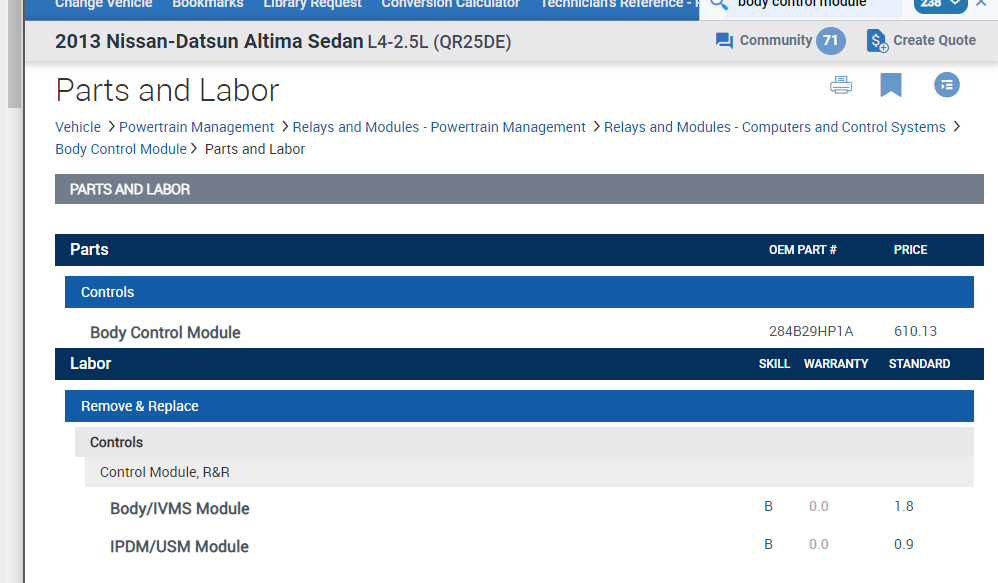The height and width of the screenshot is (583, 998).
Task: Select the Body Control Module part row
Action: (519, 332)
